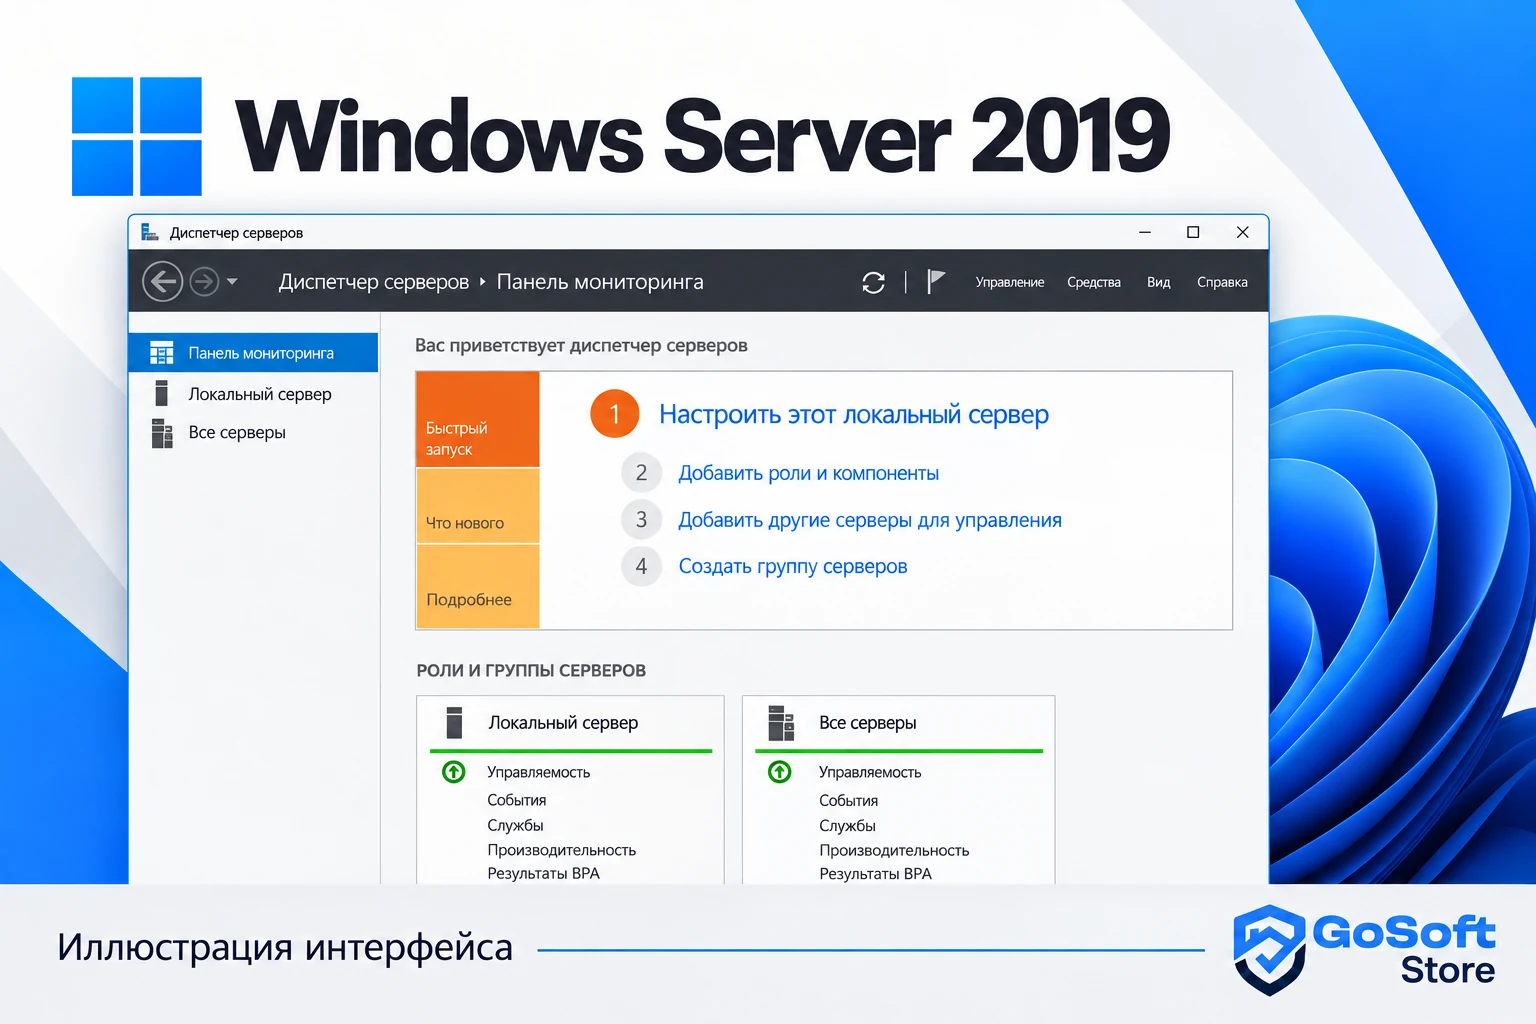Click the forward navigation arrow
Screen dimensions: 1536x1024
coord(204,282)
